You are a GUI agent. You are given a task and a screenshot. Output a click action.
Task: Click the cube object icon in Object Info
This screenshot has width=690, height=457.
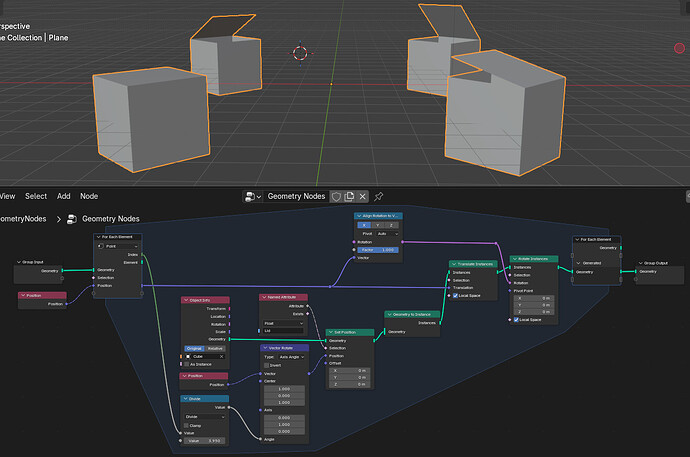pyautogui.click(x=188, y=357)
